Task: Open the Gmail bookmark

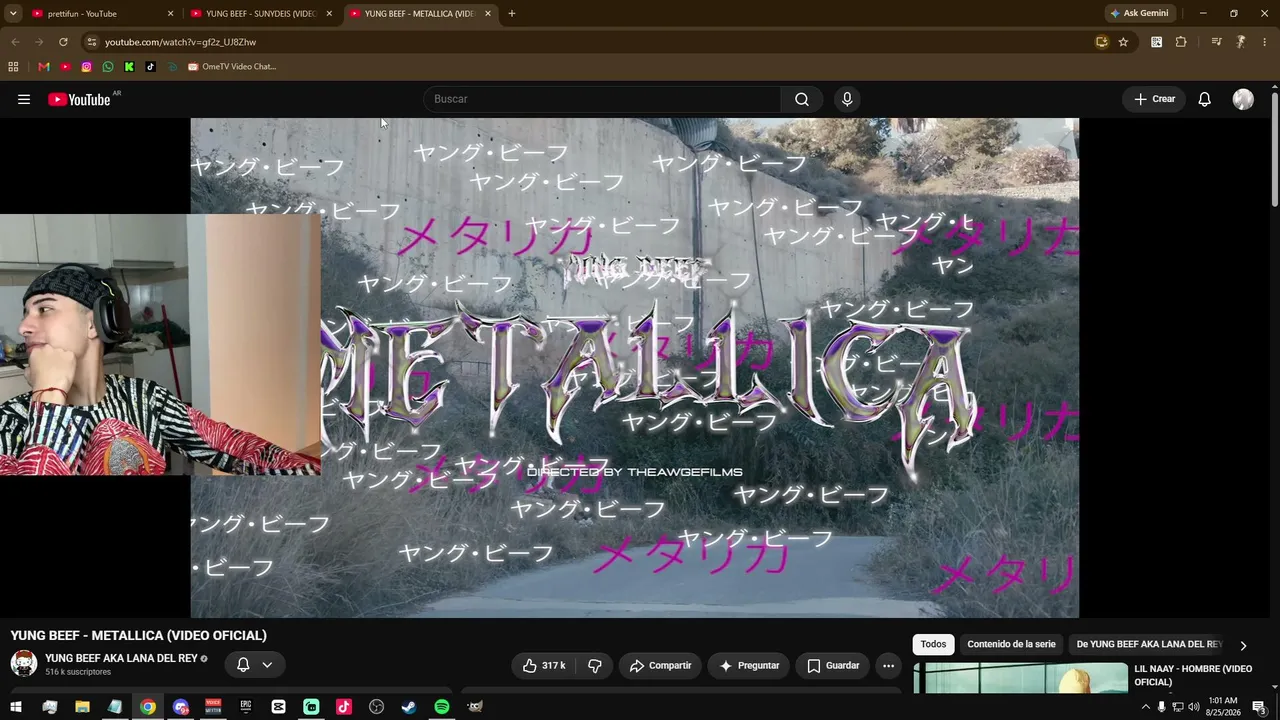Action: coord(43,67)
